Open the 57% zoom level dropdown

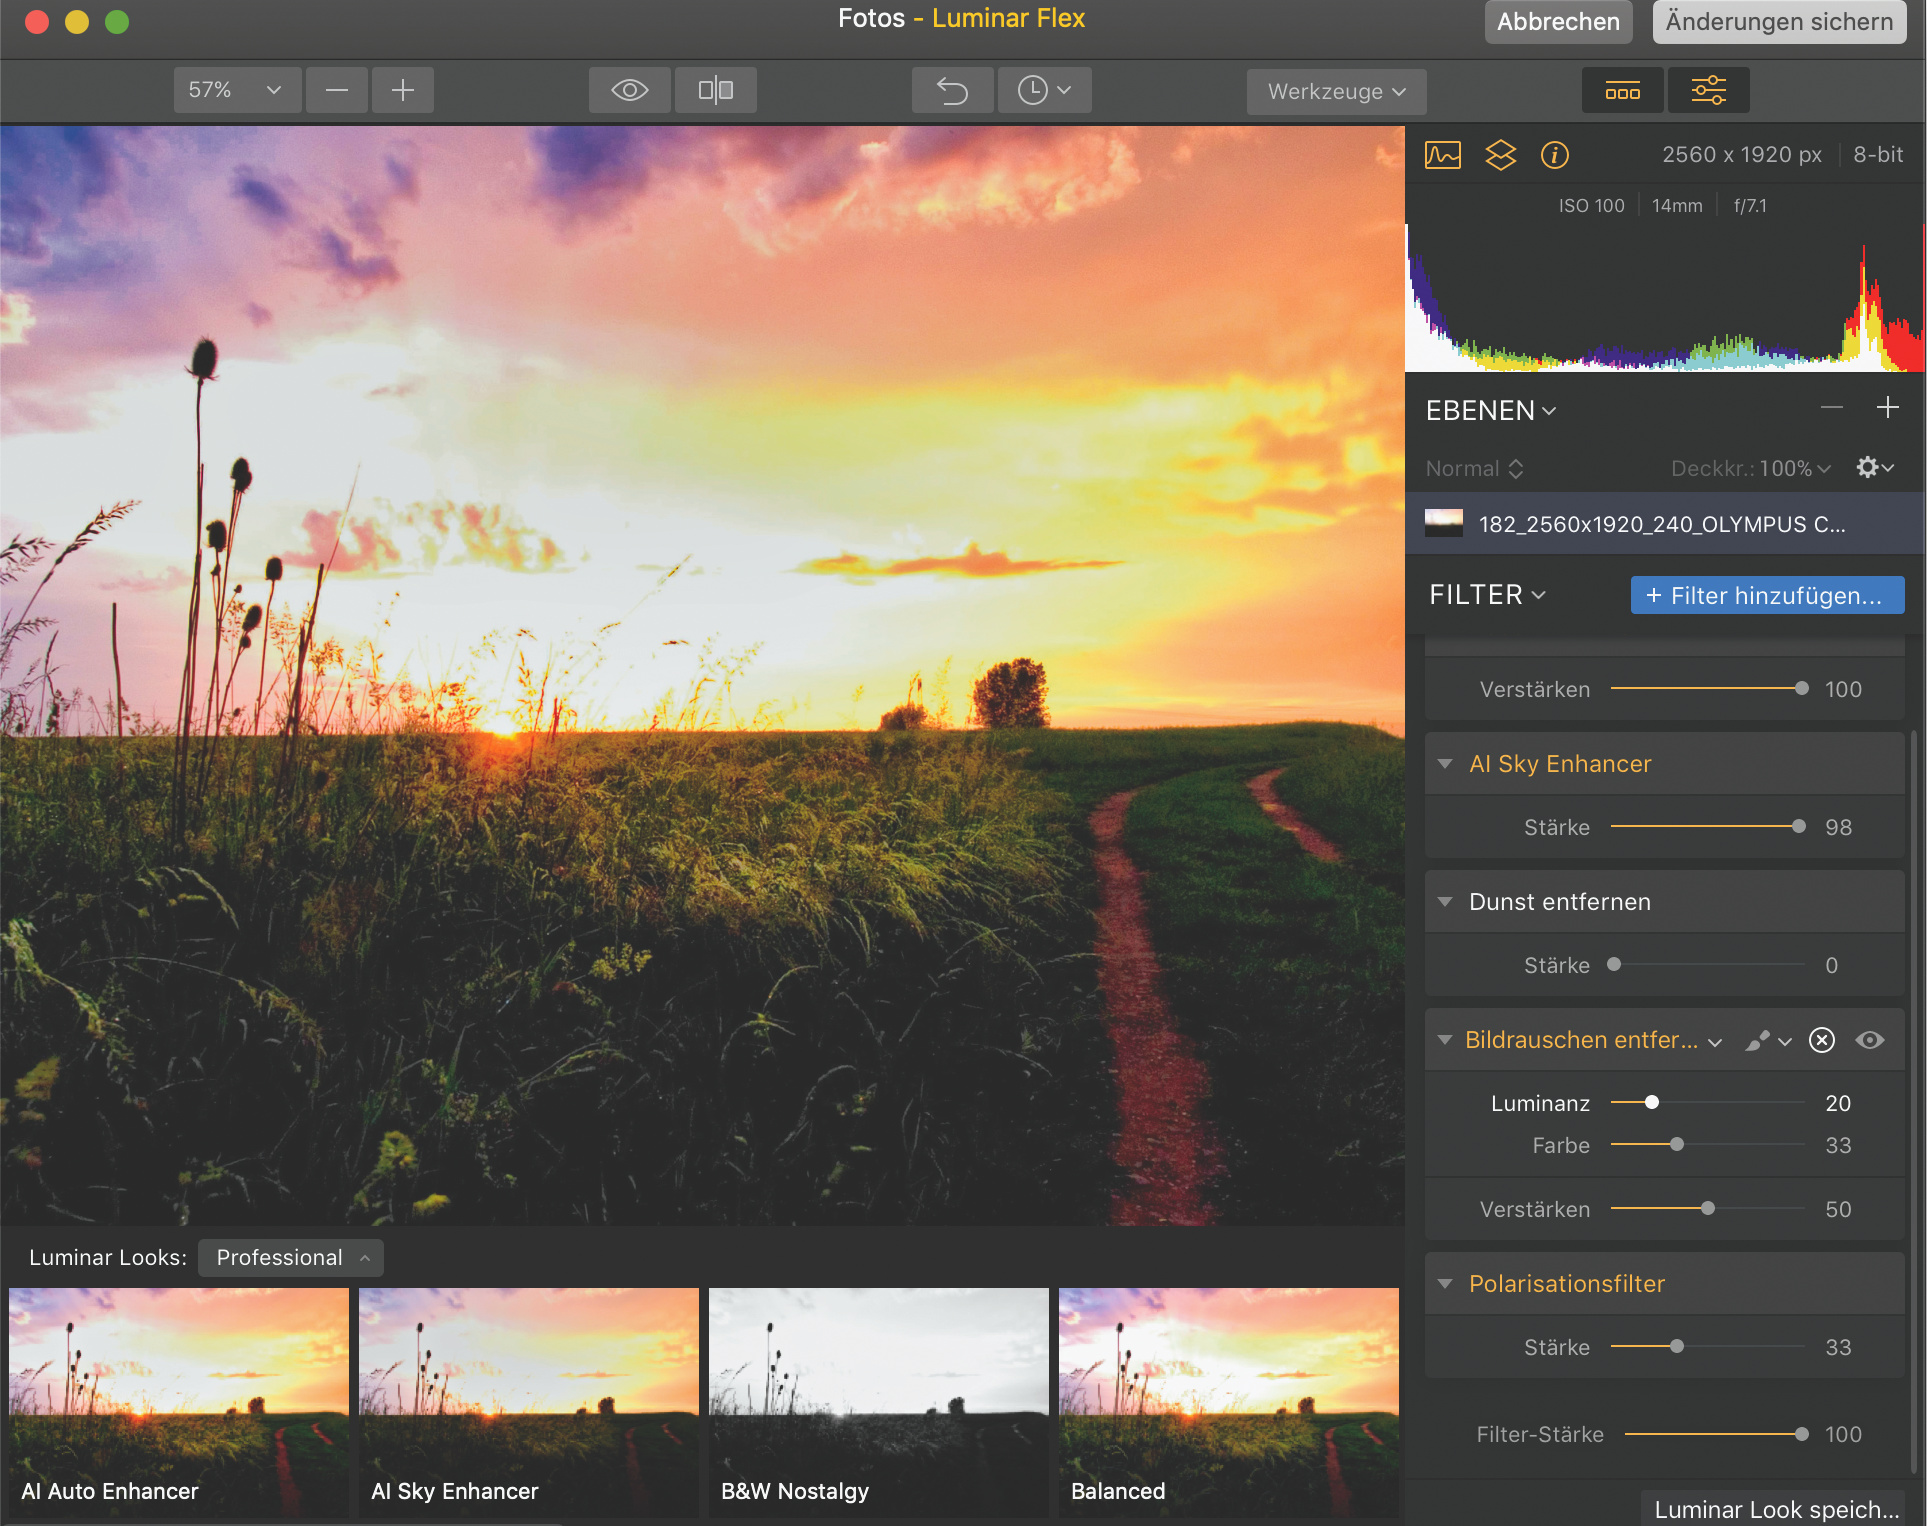tap(236, 91)
